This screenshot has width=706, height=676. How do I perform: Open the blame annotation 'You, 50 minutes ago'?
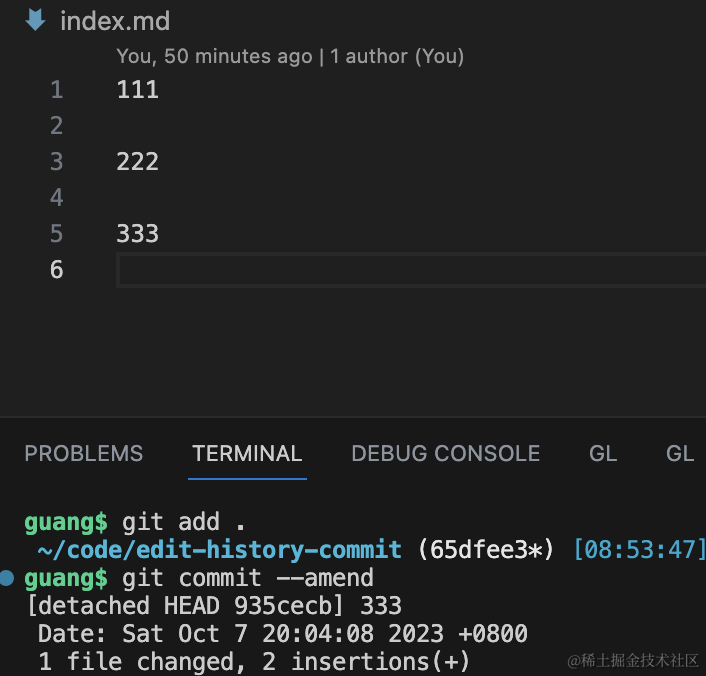(x=214, y=56)
